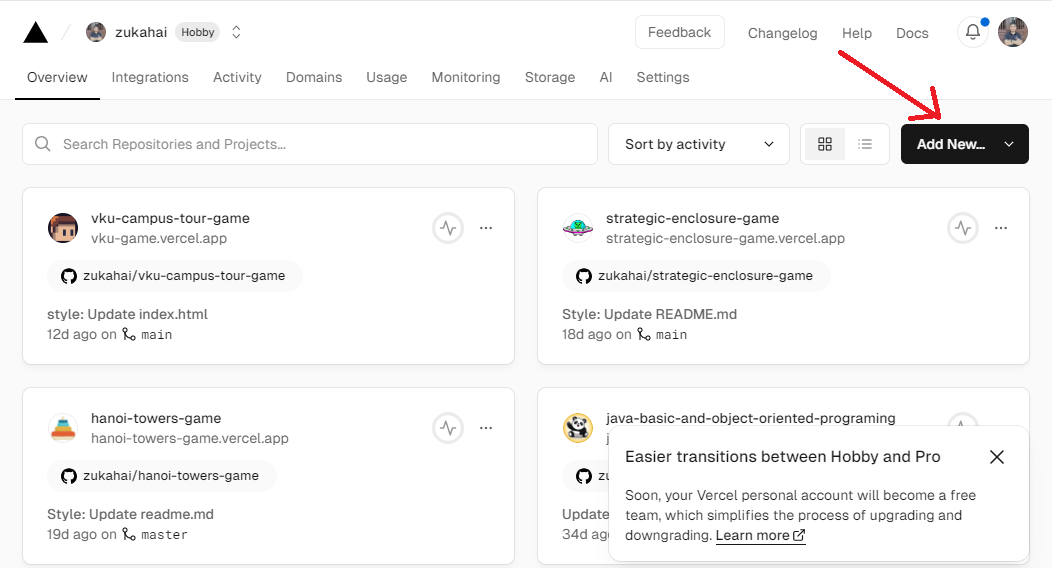Open the zukahai/vku-campus-tour-game GitHub repo link
The height and width of the screenshot is (568, 1052).
[175, 276]
